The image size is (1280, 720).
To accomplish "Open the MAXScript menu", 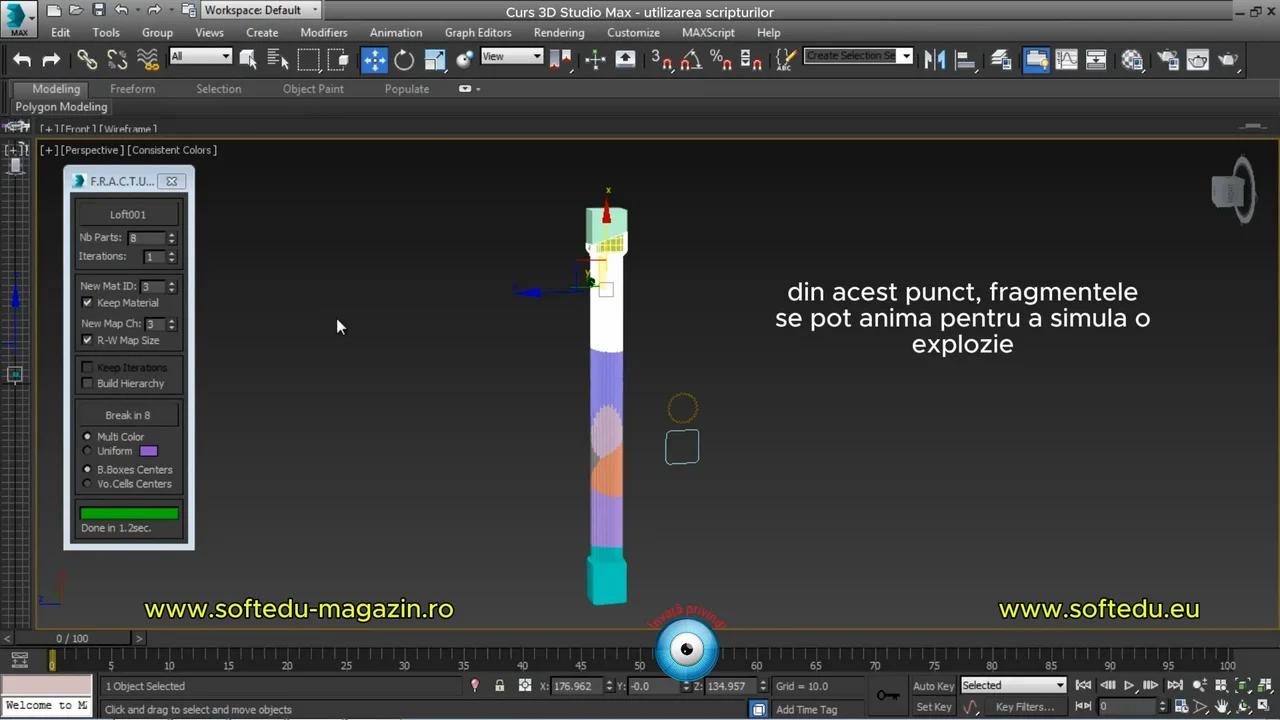I will [x=708, y=32].
